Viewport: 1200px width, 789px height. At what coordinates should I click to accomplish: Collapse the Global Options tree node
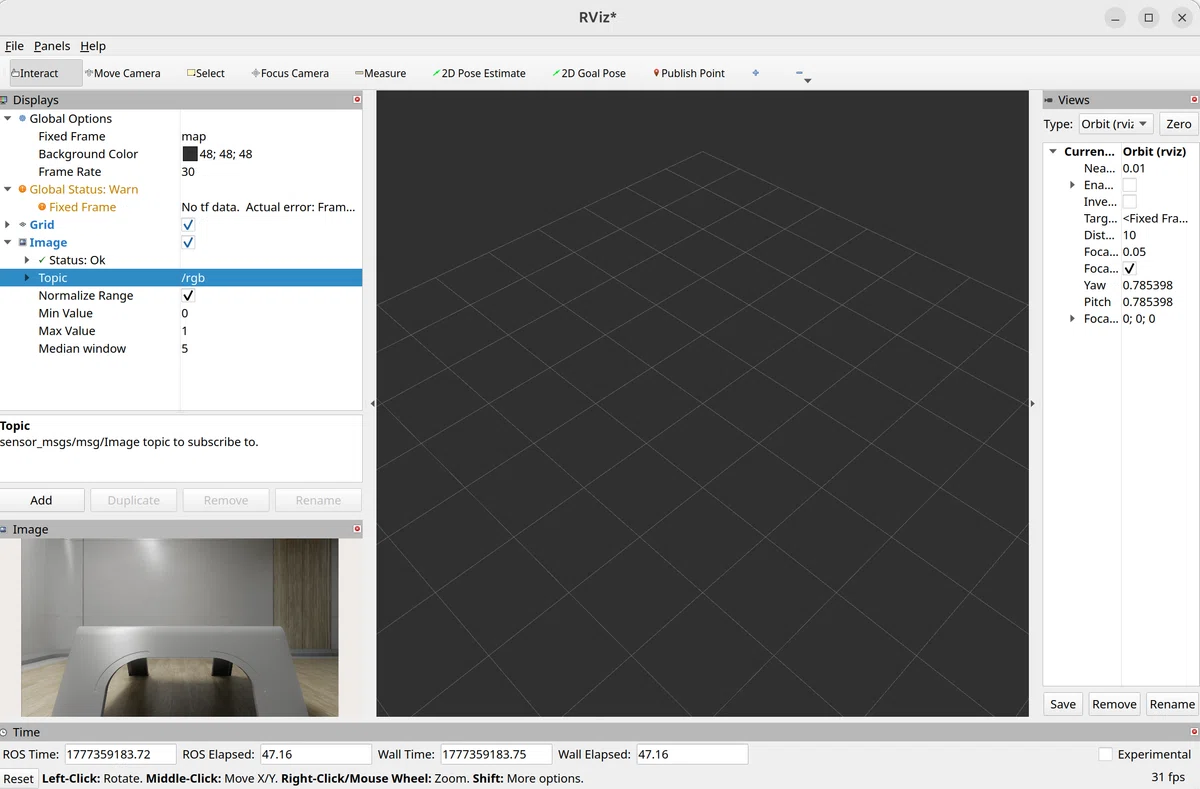point(8,118)
